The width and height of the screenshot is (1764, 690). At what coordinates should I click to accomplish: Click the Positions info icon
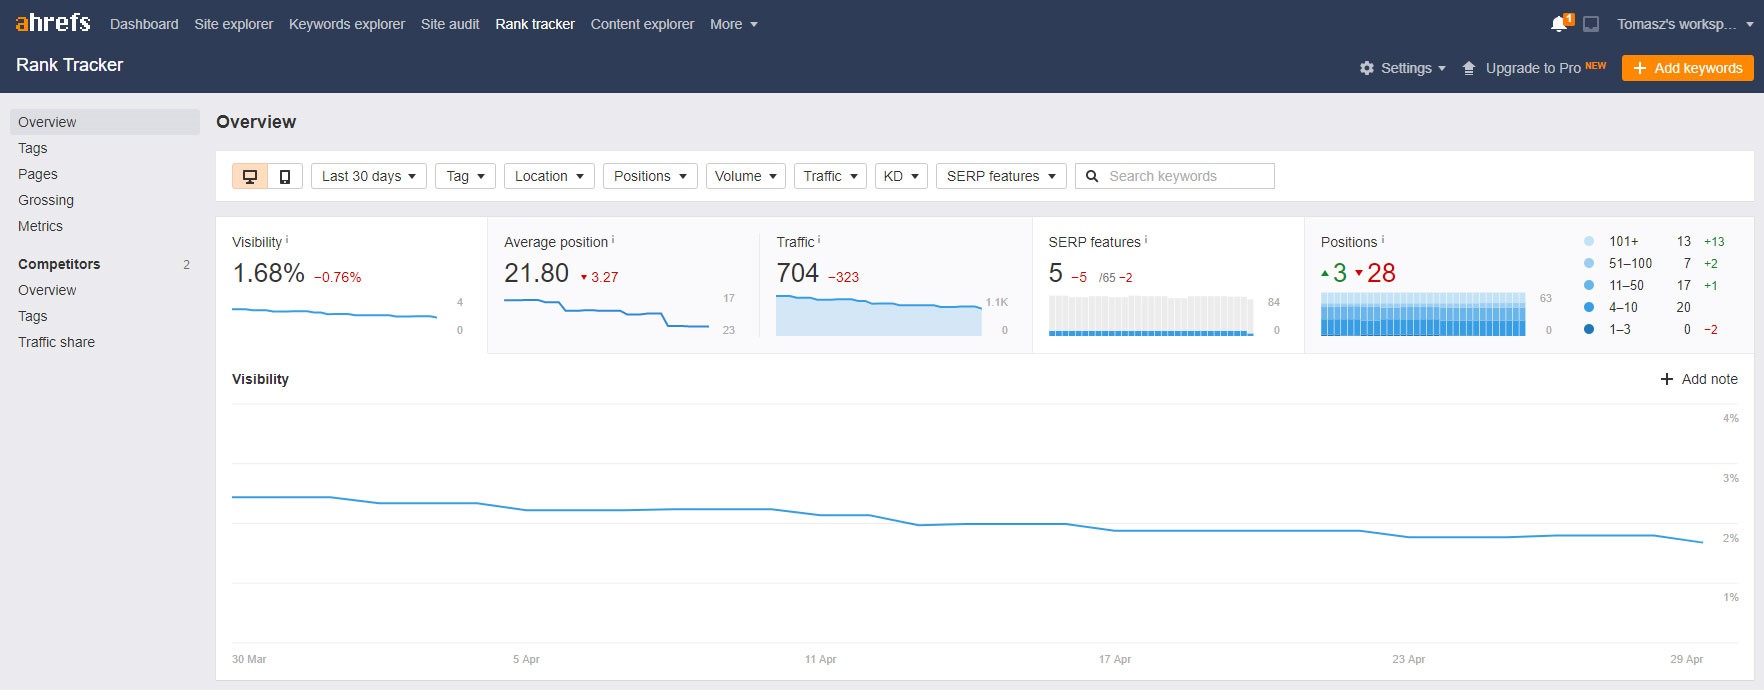point(1383,240)
